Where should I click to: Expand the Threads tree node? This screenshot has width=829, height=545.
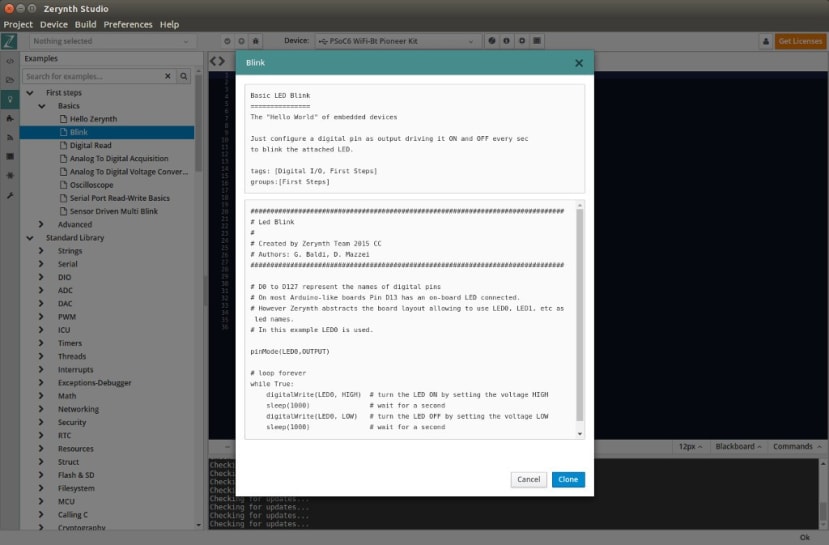(x=42, y=356)
